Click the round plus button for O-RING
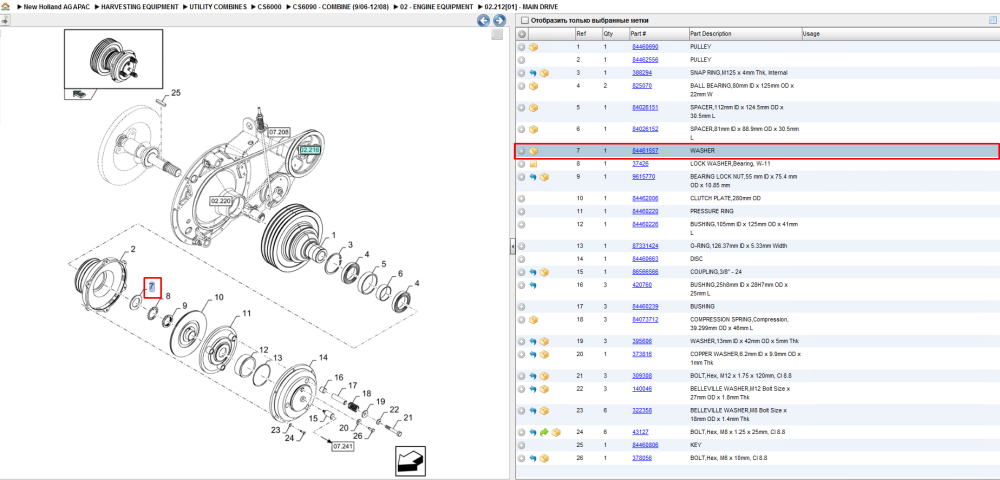The width and height of the screenshot is (1000, 480). click(522, 246)
